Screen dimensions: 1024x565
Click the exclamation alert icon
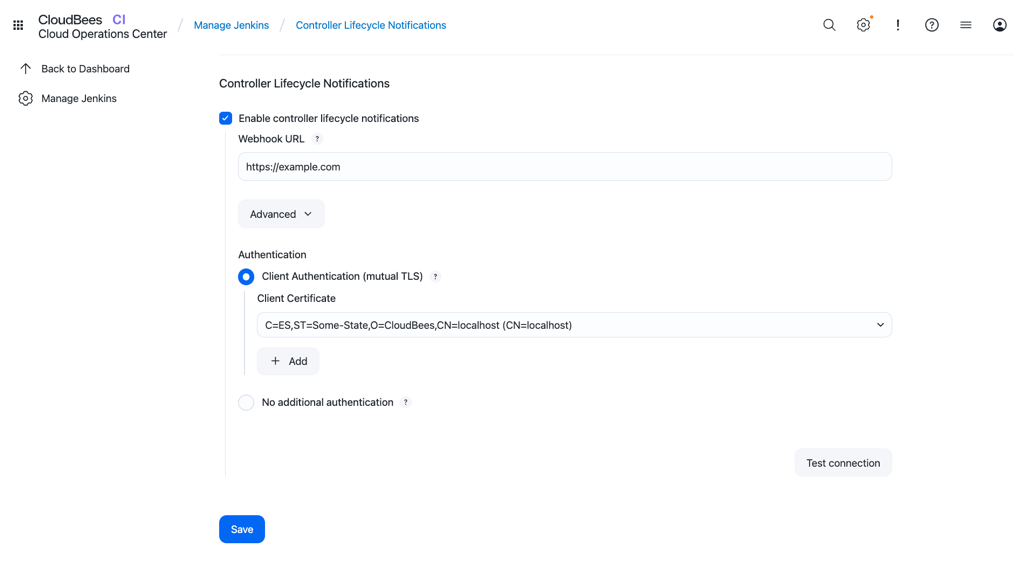pyautogui.click(x=898, y=25)
